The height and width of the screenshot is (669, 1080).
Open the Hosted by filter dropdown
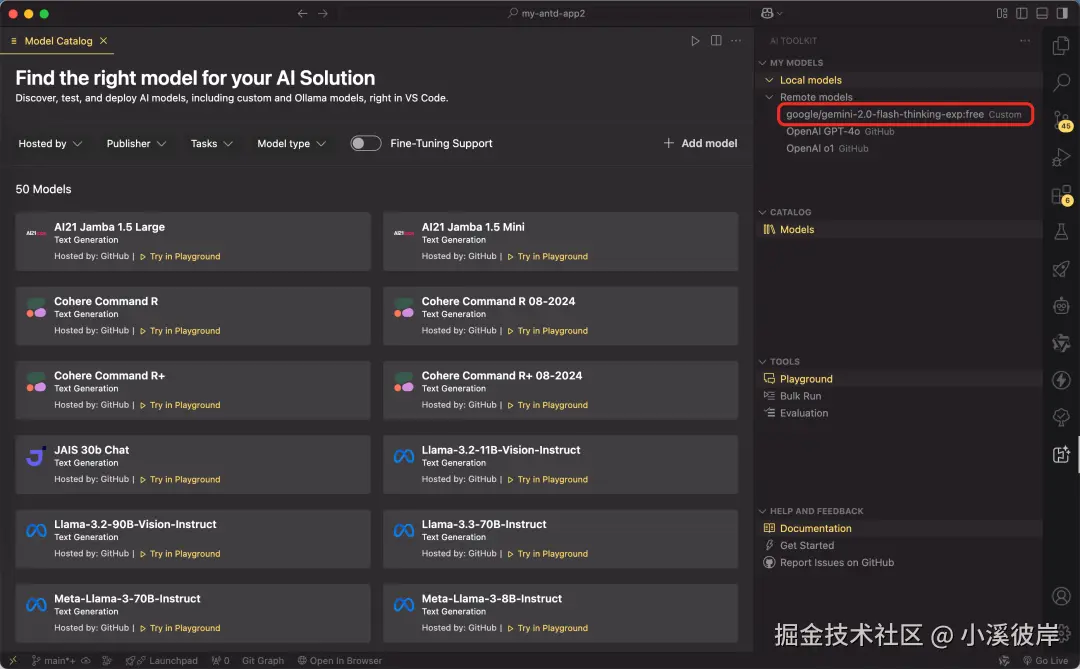50,143
